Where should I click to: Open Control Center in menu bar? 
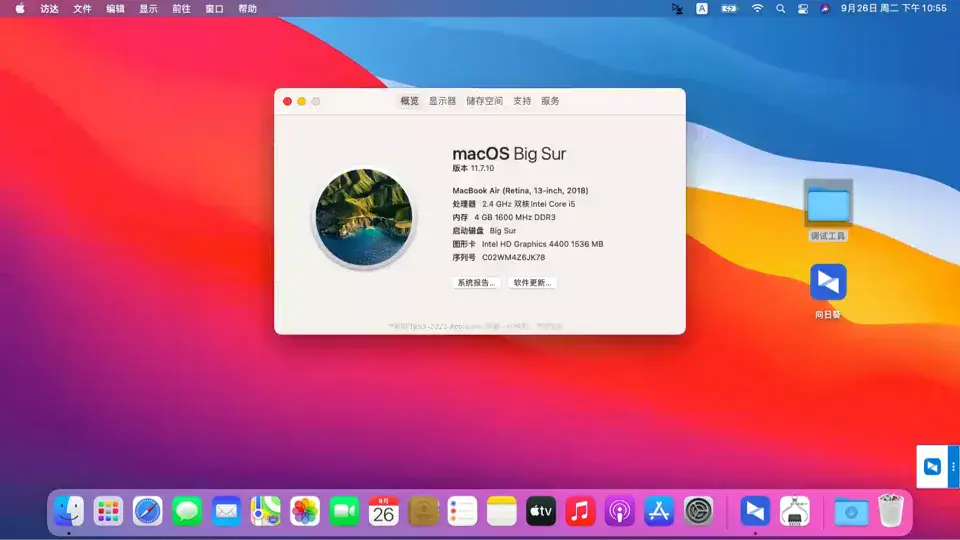(x=803, y=9)
